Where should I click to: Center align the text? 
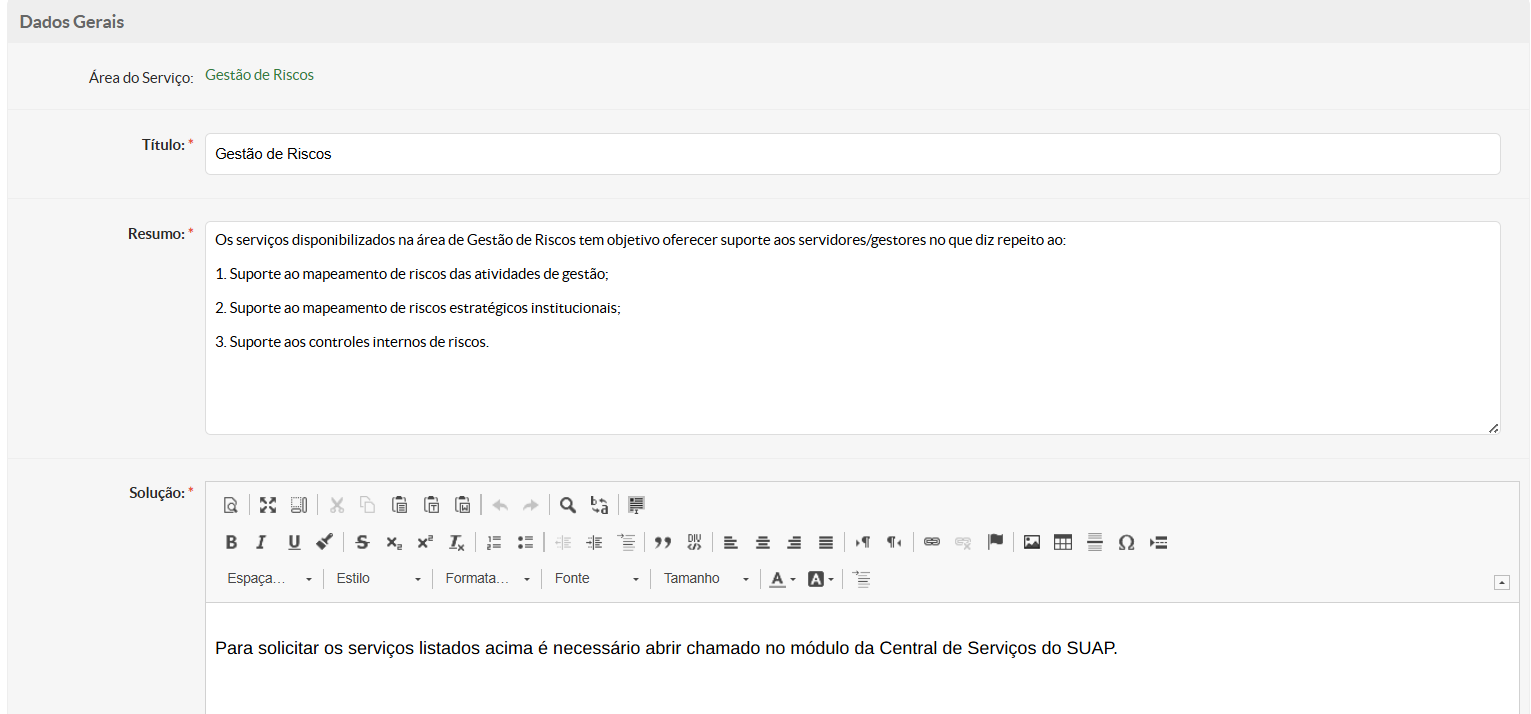[x=763, y=542]
